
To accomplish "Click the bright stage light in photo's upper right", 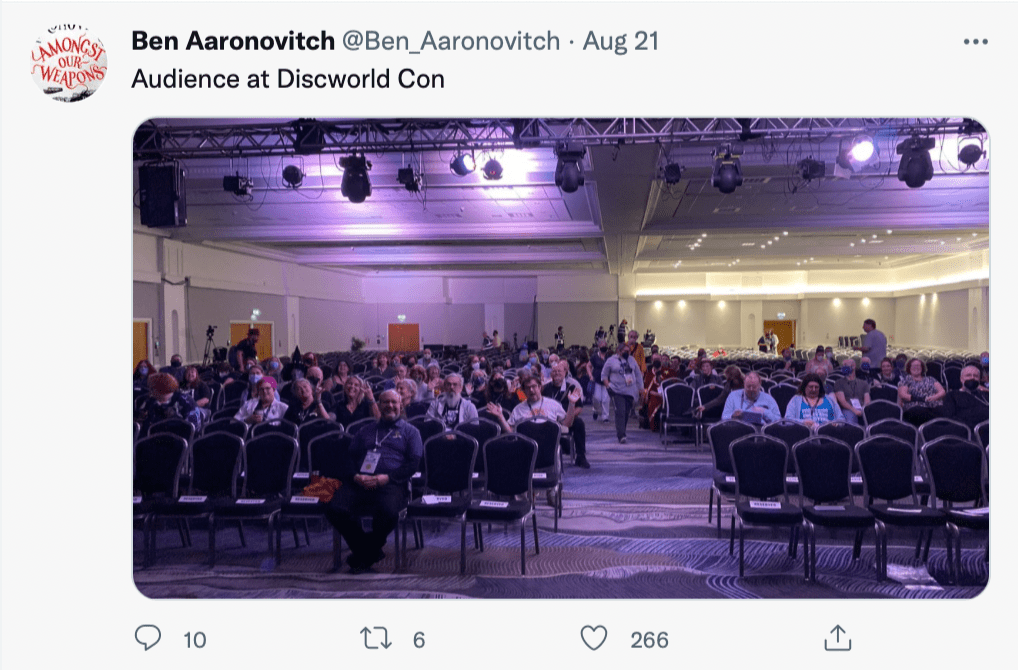I will [x=860, y=152].
